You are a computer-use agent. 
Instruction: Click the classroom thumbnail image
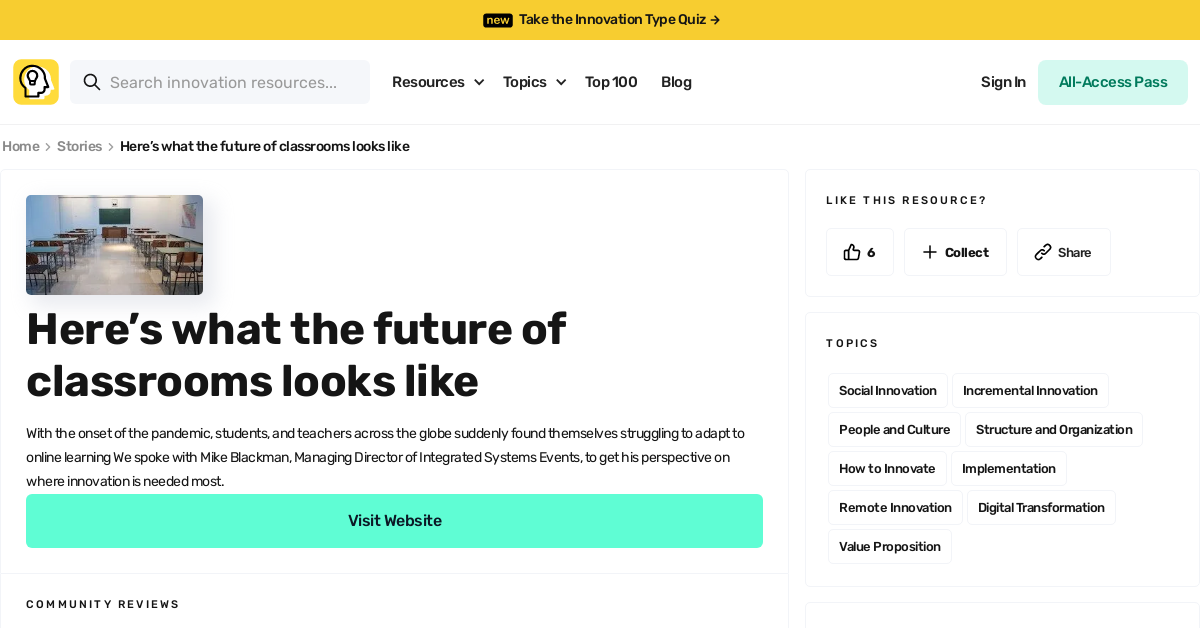coord(114,244)
